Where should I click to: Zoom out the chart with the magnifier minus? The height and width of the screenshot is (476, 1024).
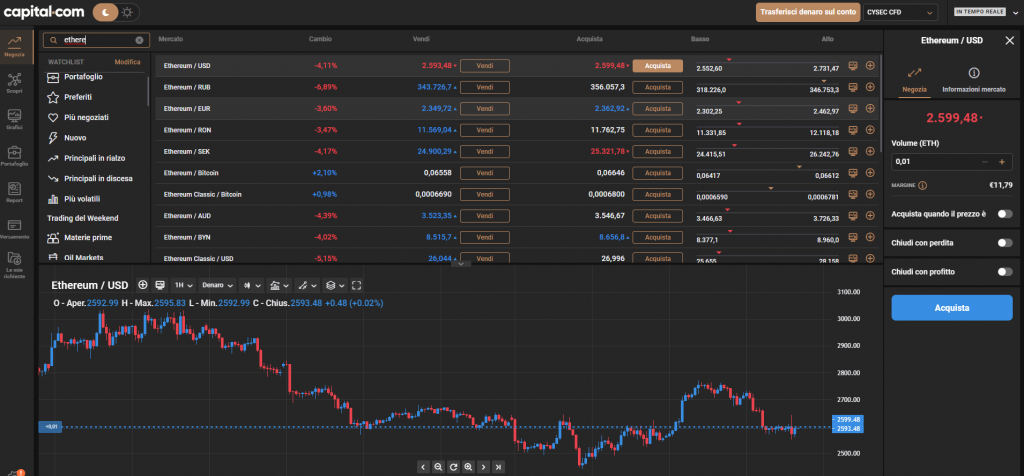(x=438, y=467)
